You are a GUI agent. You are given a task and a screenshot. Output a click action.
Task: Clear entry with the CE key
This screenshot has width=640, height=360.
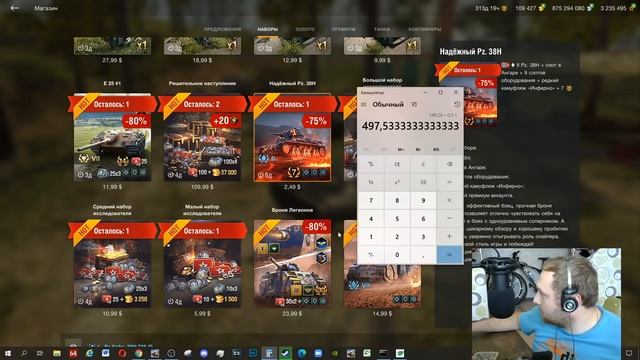coord(397,164)
